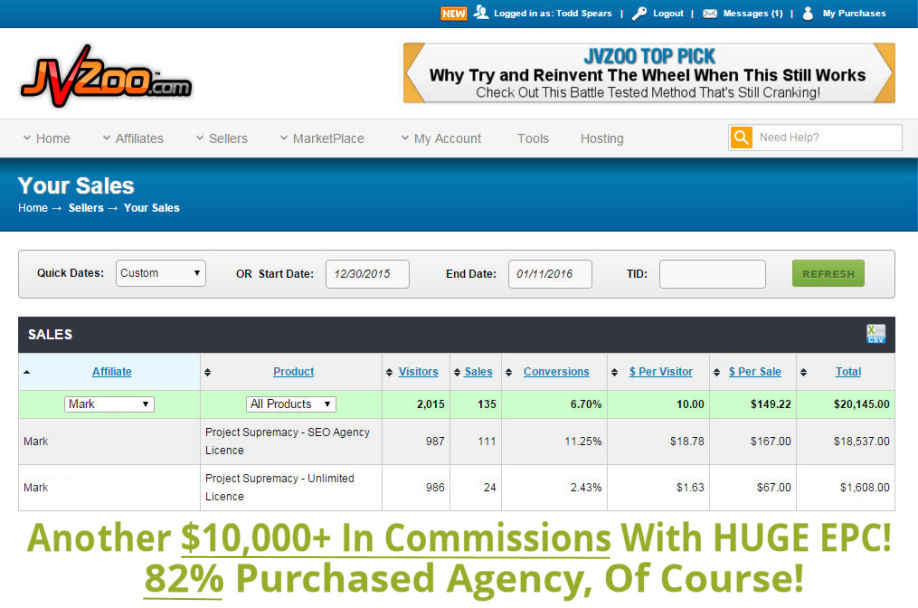The image size is (918, 608).
Task: Open the Quick Dates Custom dropdown
Action: click(160, 273)
